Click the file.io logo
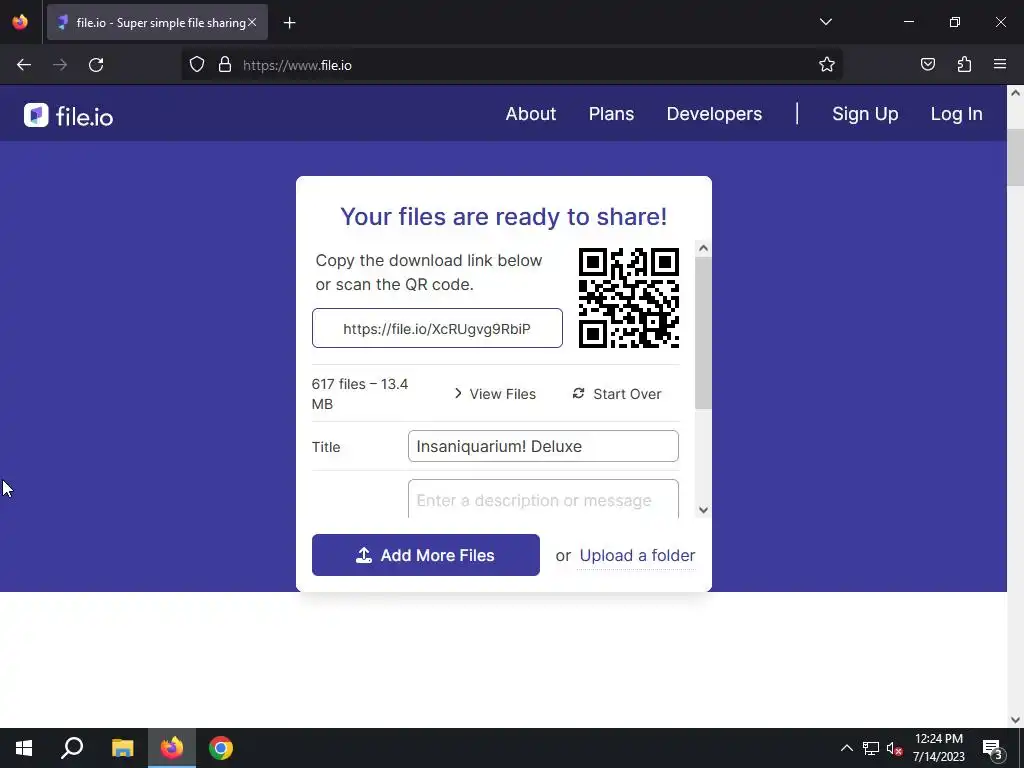1024x768 pixels. coord(69,116)
